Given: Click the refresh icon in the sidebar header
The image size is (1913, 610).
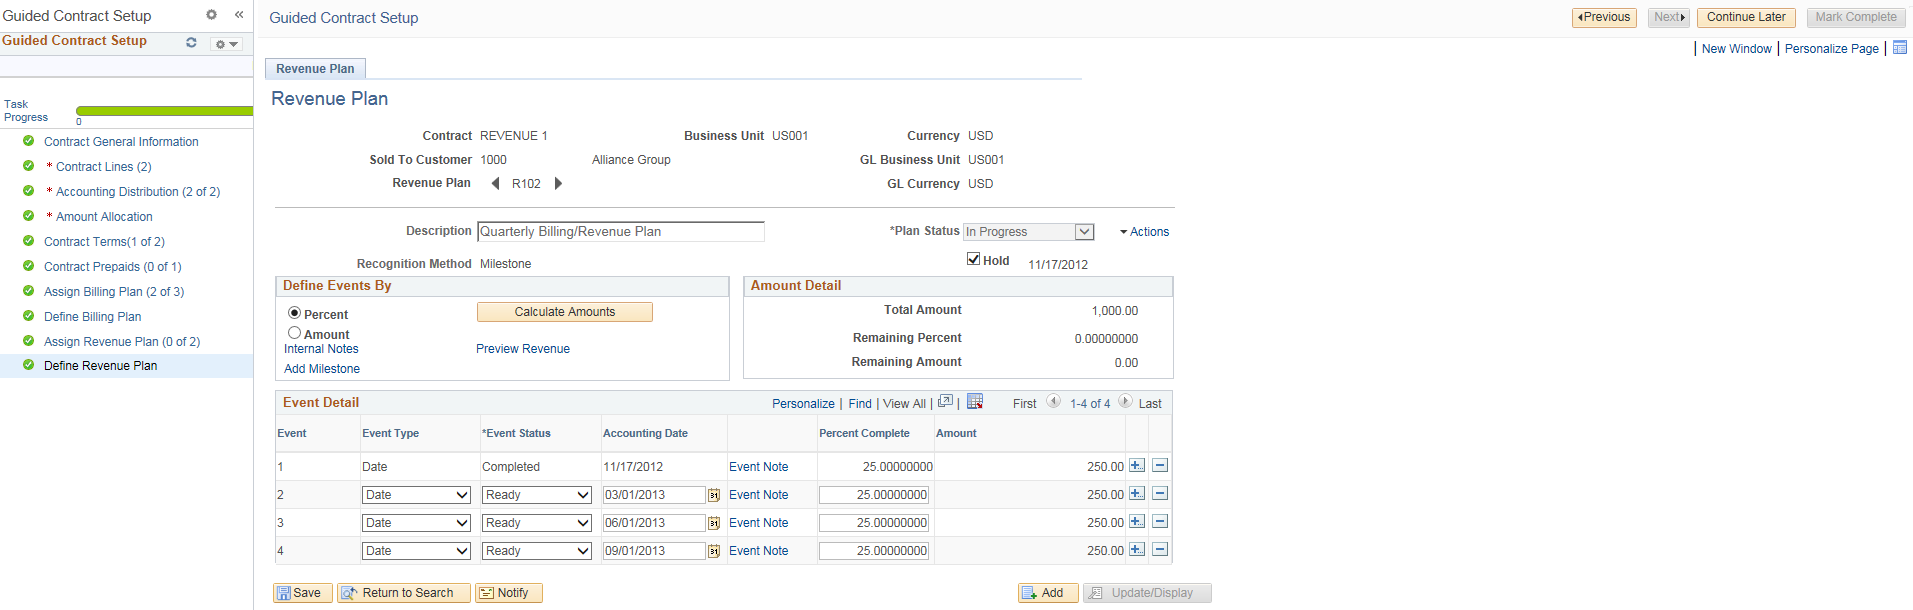Looking at the screenshot, I should point(191,42).
